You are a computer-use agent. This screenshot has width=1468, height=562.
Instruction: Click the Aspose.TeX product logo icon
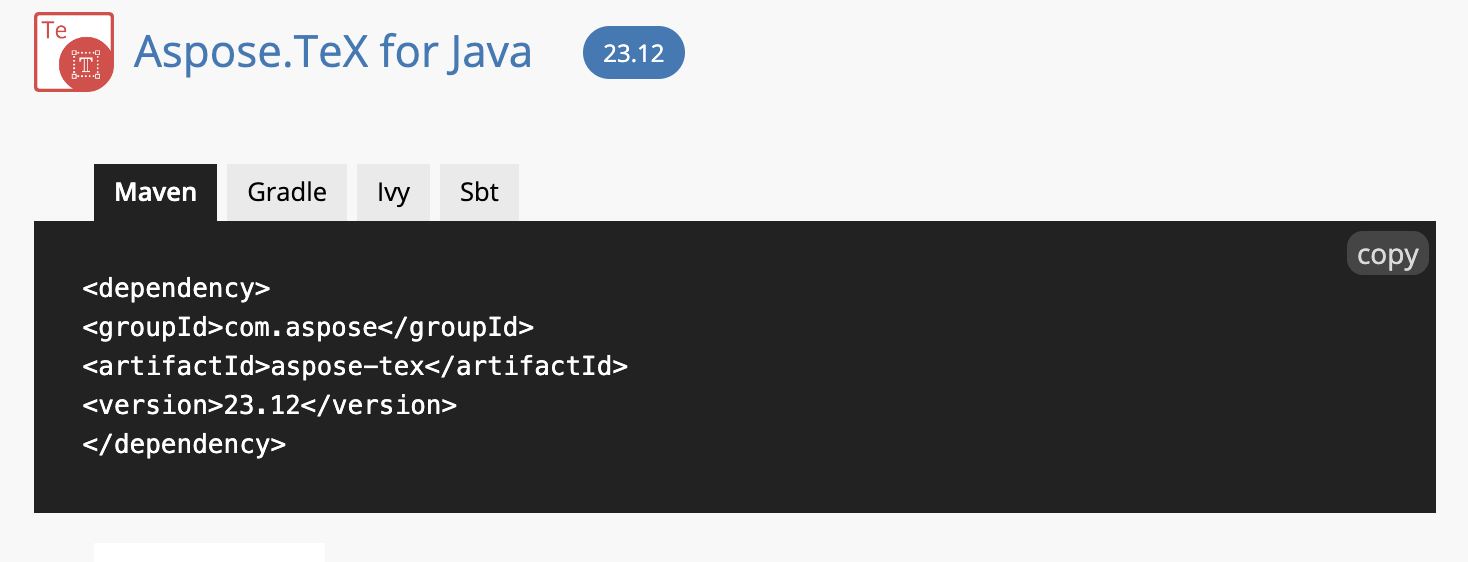point(73,52)
